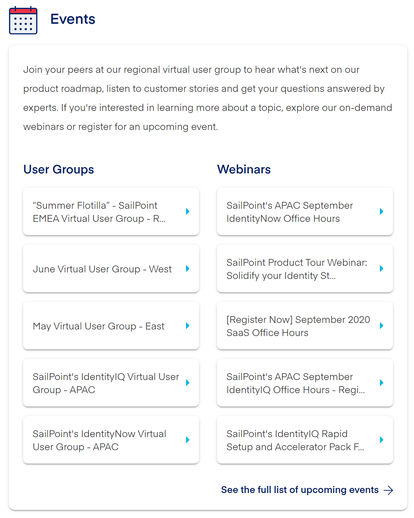Click the arrow after upcoming events link
The width and height of the screenshot is (414, 518).
(x=388, y=490)
